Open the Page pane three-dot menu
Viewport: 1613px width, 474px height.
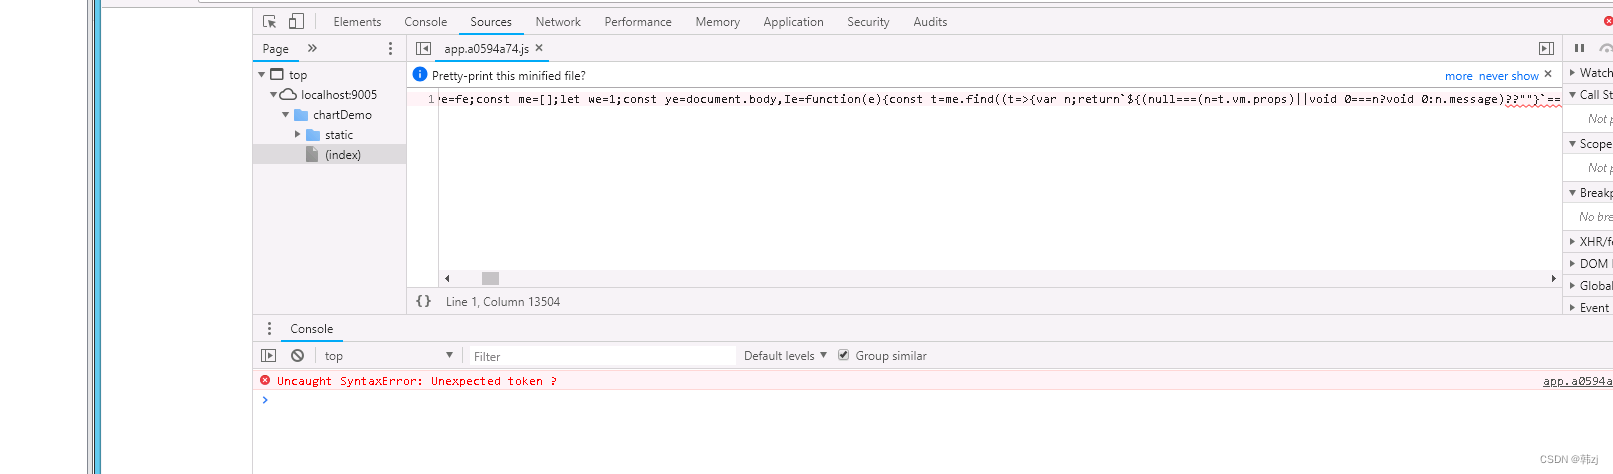point(390,48)
